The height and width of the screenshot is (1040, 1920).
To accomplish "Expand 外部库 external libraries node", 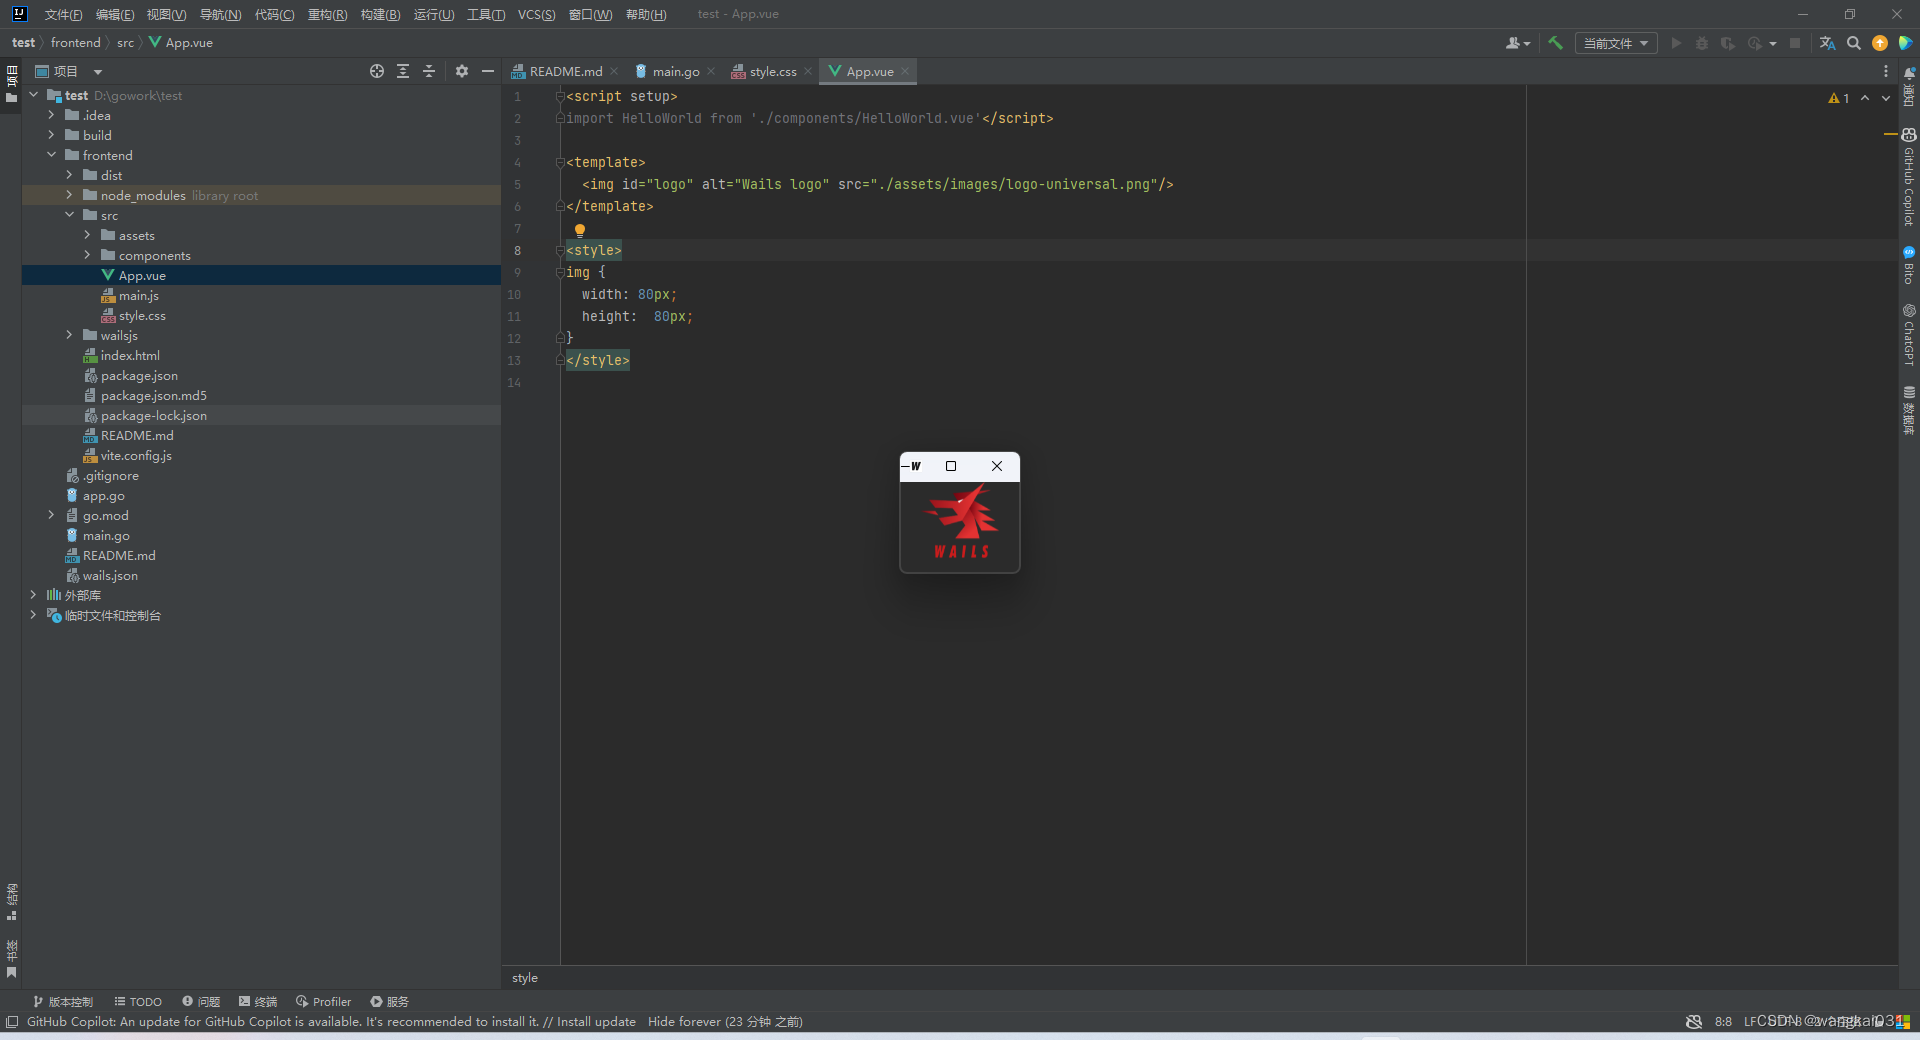I will pos(33,595).
